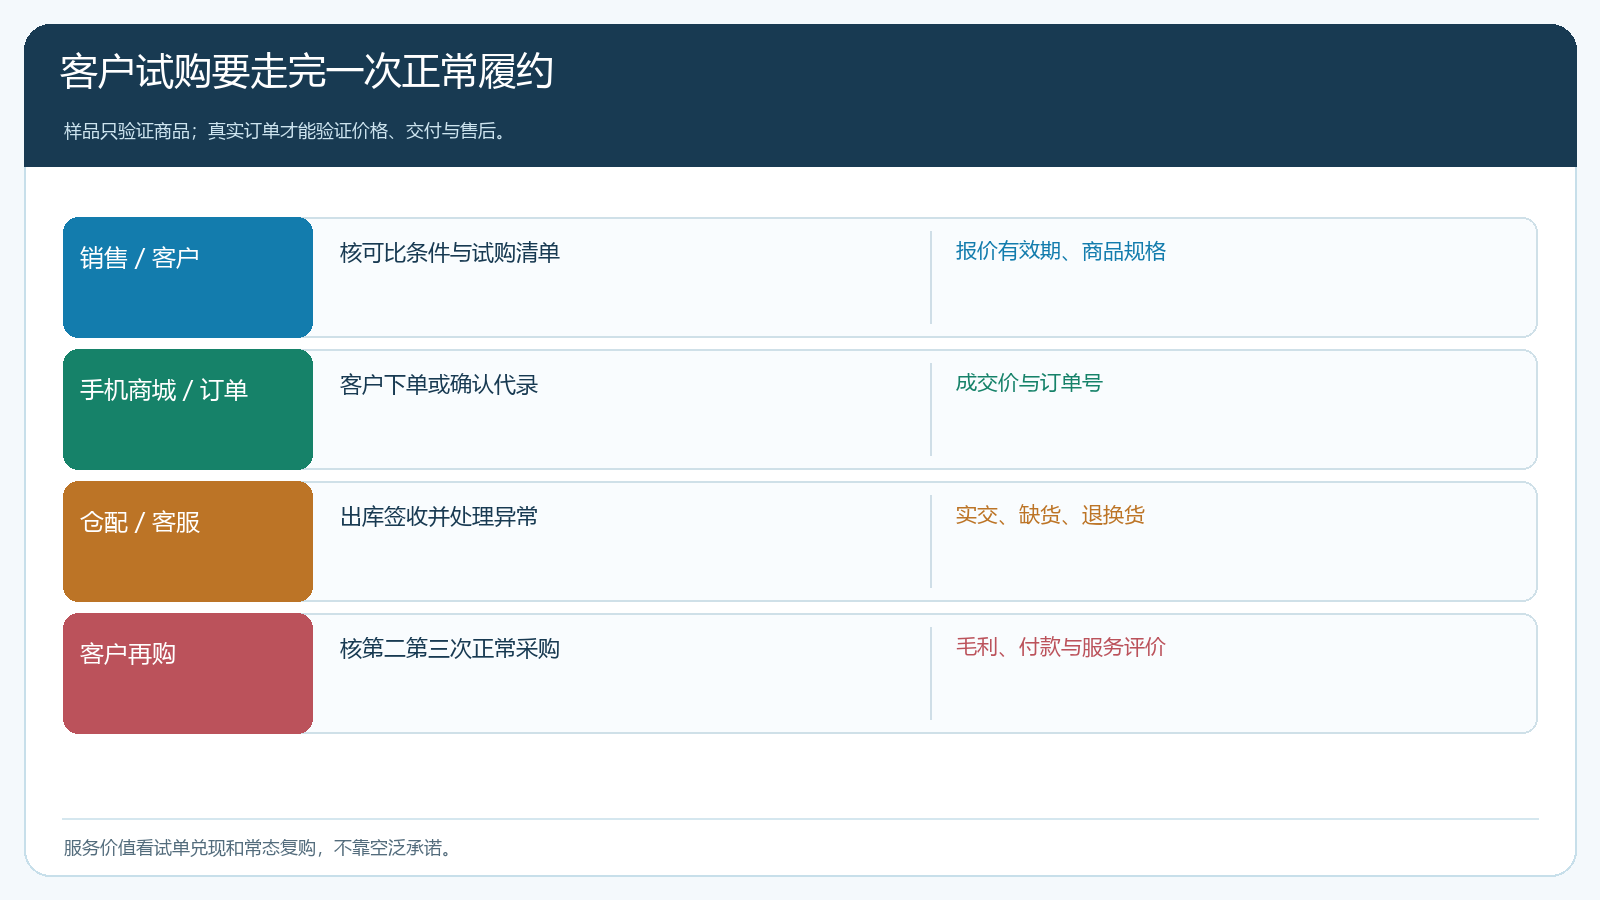Click the red note 毛利、付款与服务评价

click(x=1061, y=647)
